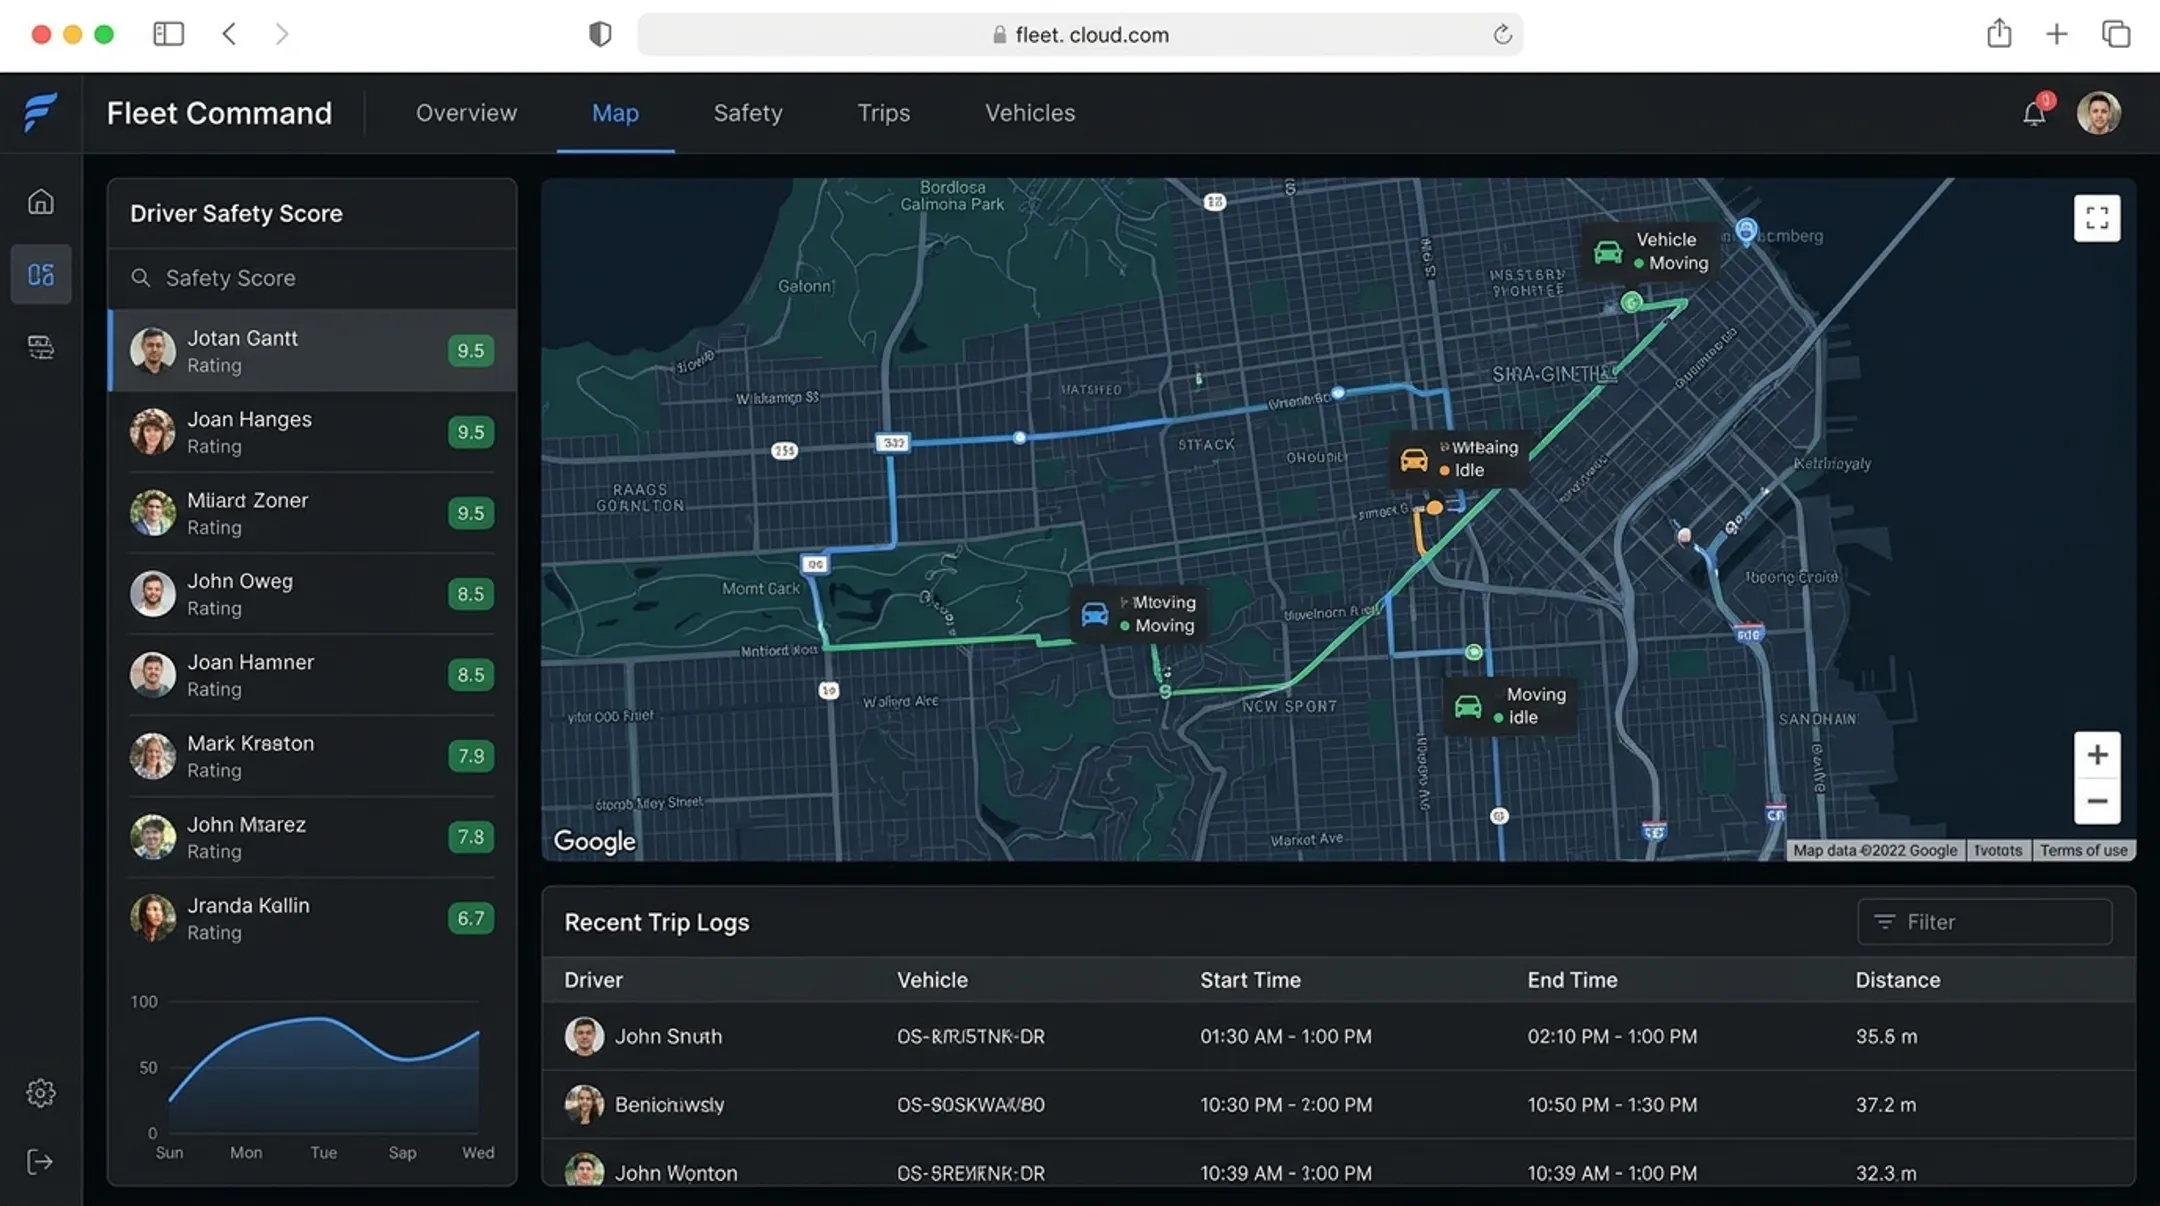Click the fleet.cloud.com address bar

(x=1080, y=35)
